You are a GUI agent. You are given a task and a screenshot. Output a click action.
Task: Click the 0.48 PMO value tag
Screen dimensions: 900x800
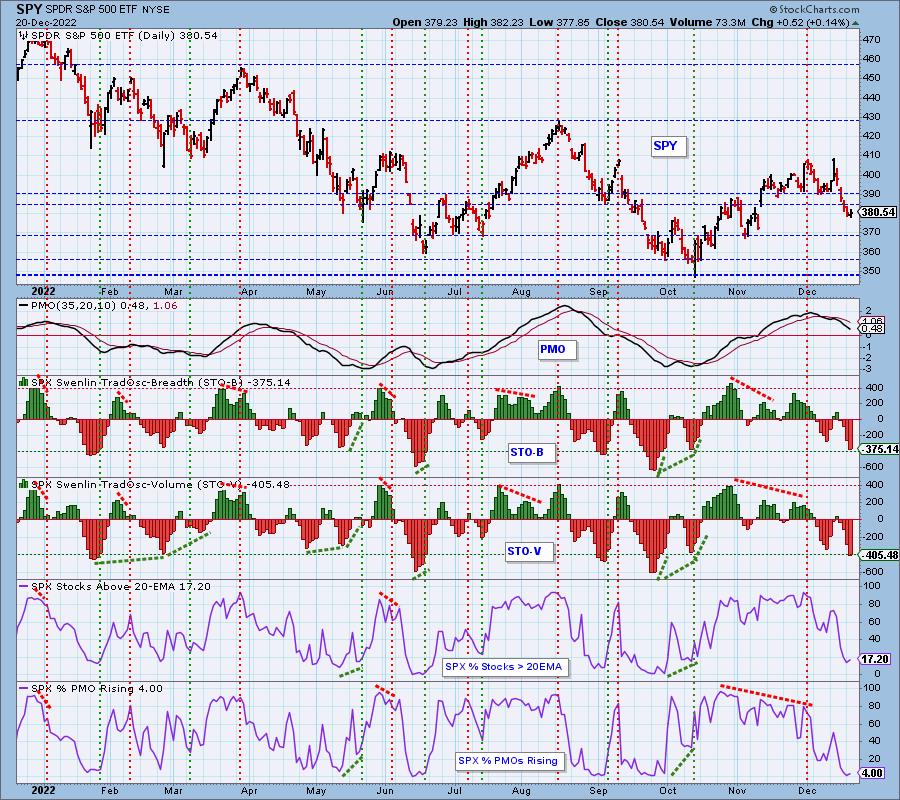tap(872, 329)
